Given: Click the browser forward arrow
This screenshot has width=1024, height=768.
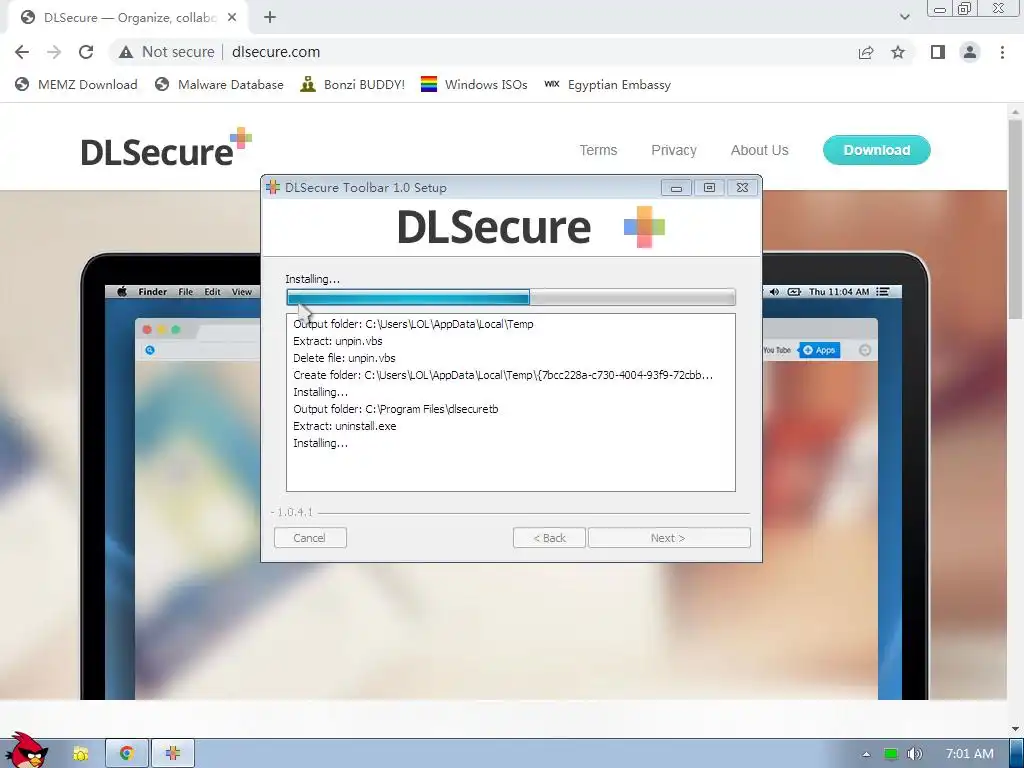Looking at the screenshot, I should pyautogui.click(x=54, y=52).
